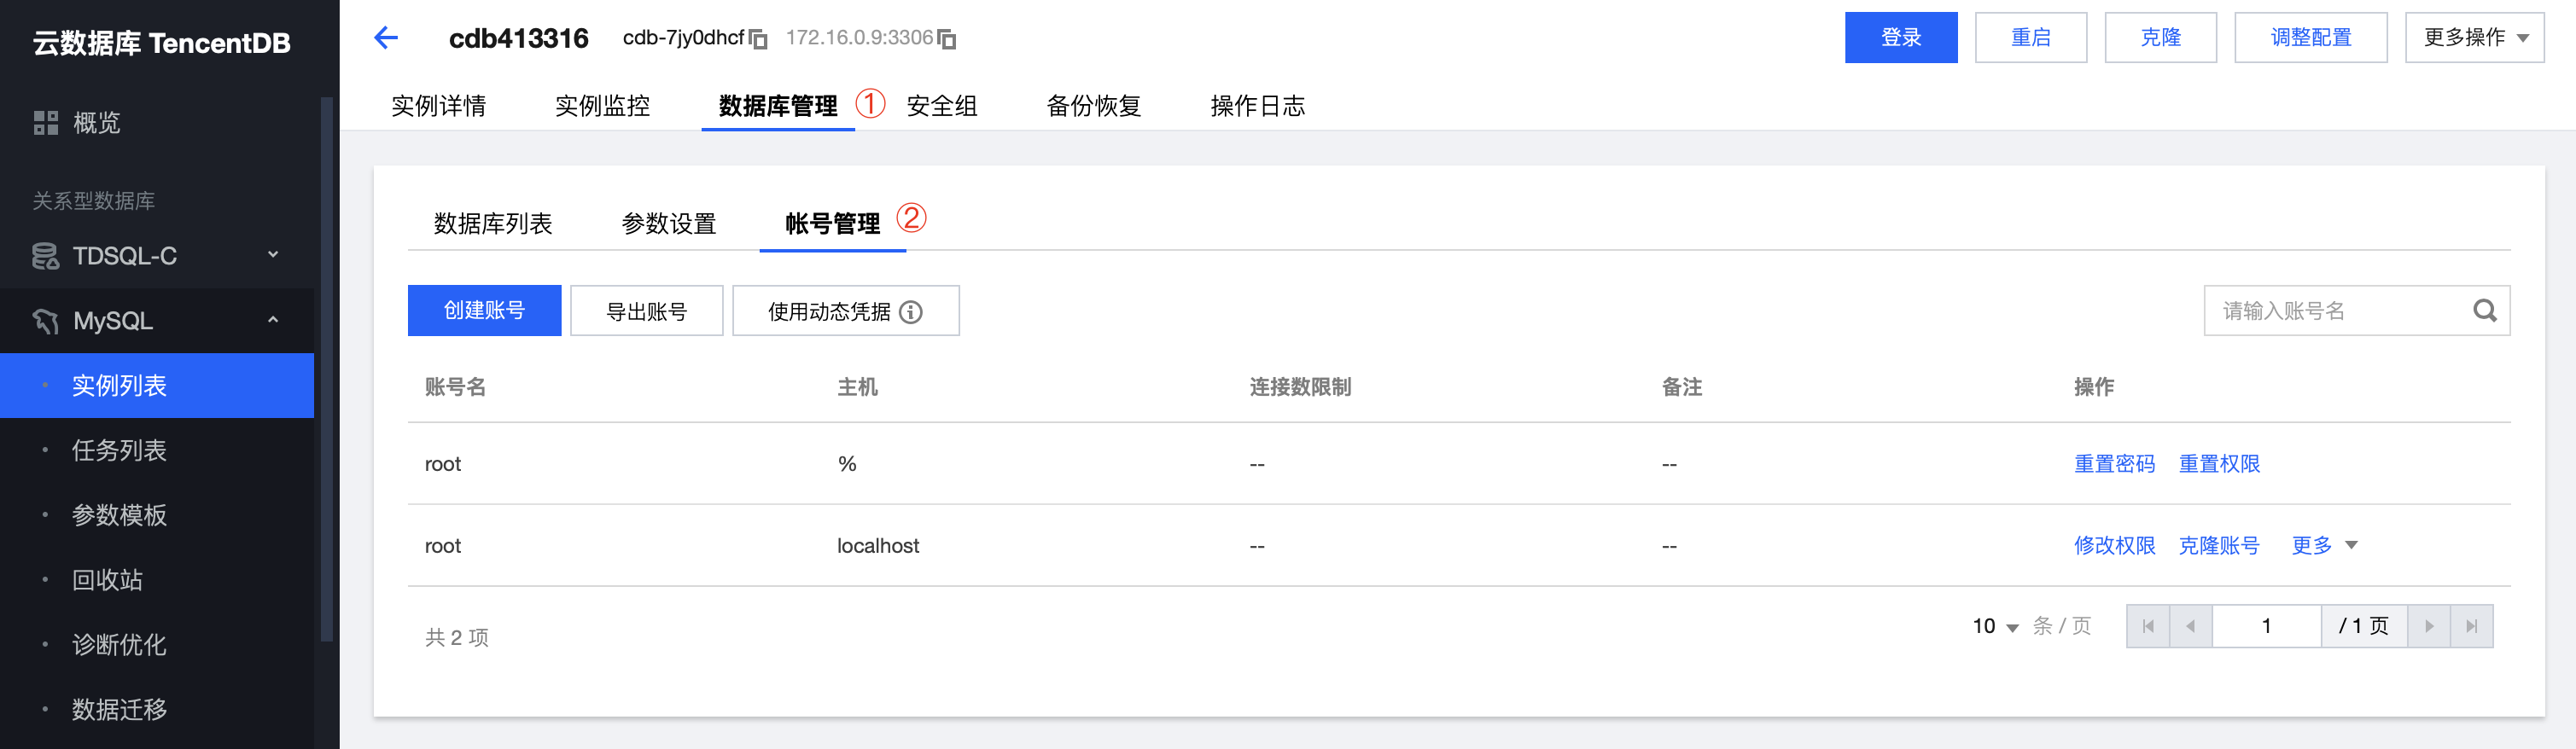Change the 10 条/页 page size dropdown
The height and width of the screenshot is (749, 2576).
click(x=1995, y=627)
